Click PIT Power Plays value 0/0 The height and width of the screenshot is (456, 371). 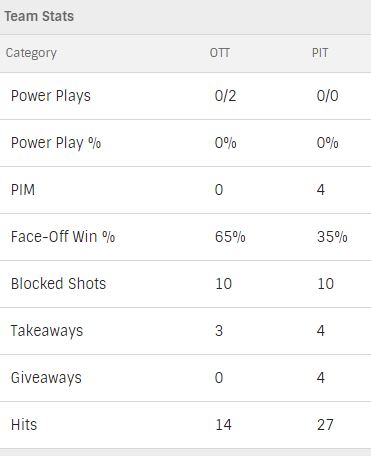point(327,96)
